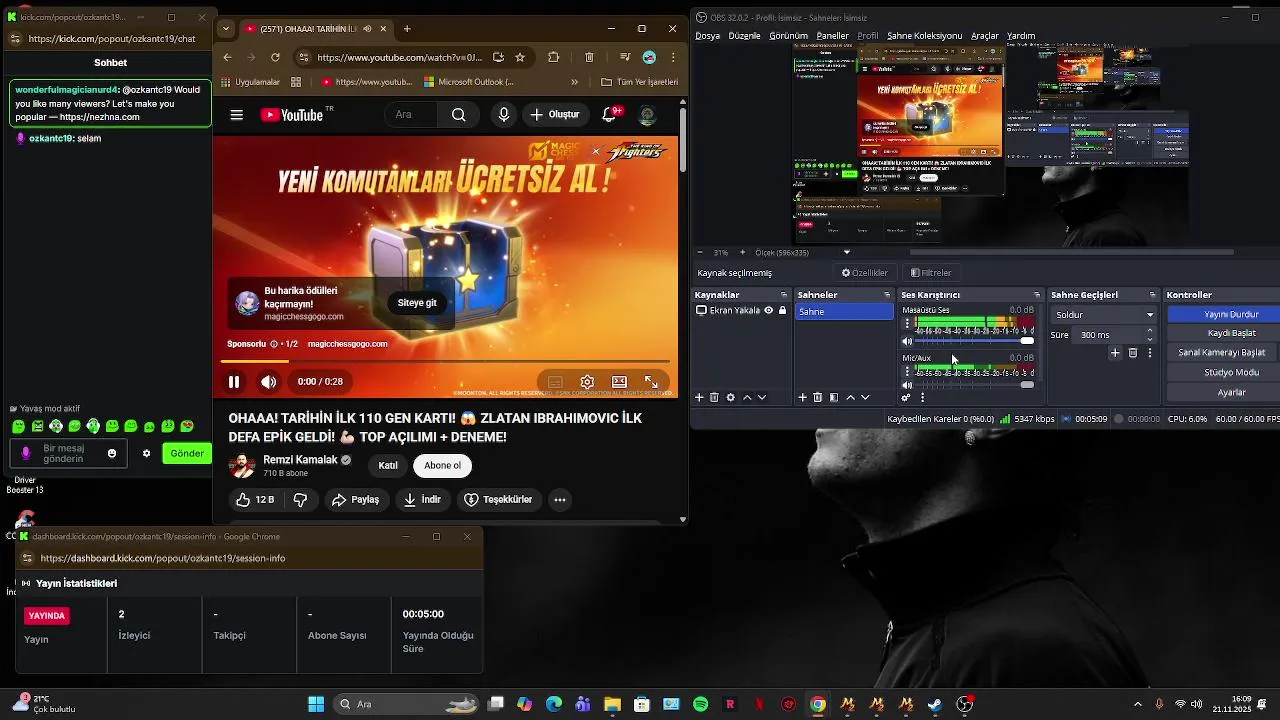Click the YouTube search magnifier button
This screenshot has width=1280, height=720.
[x=458, y=115]
